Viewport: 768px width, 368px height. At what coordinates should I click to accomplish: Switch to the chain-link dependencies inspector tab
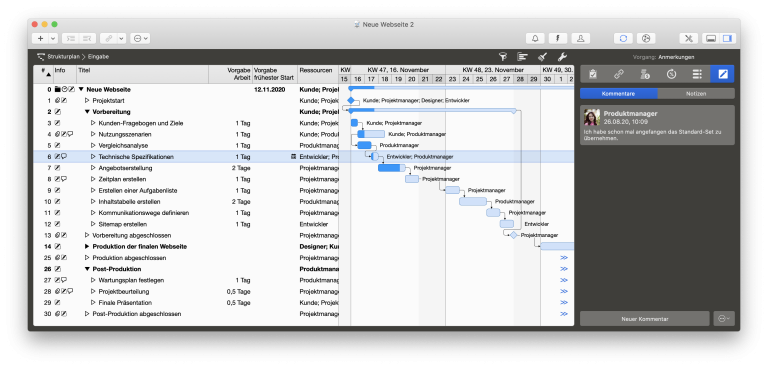tap(619, 74)
